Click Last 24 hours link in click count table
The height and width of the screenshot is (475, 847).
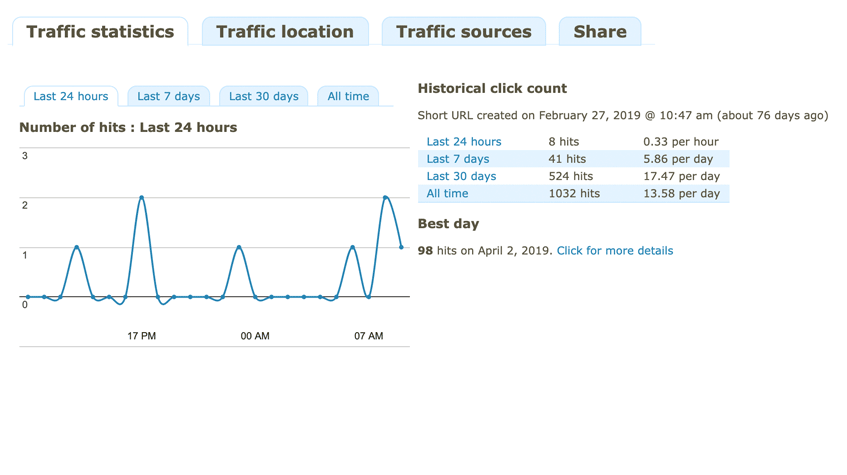464,142
